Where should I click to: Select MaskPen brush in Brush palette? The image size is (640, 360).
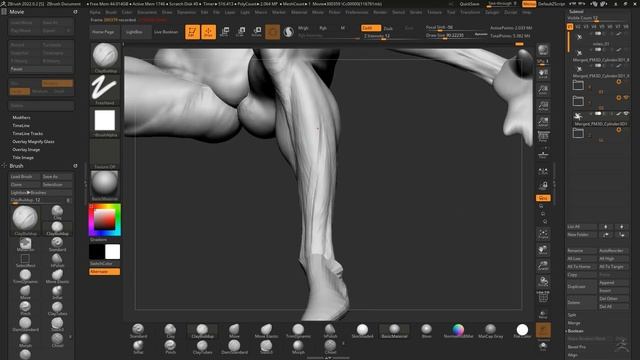[x=25, y=244]
